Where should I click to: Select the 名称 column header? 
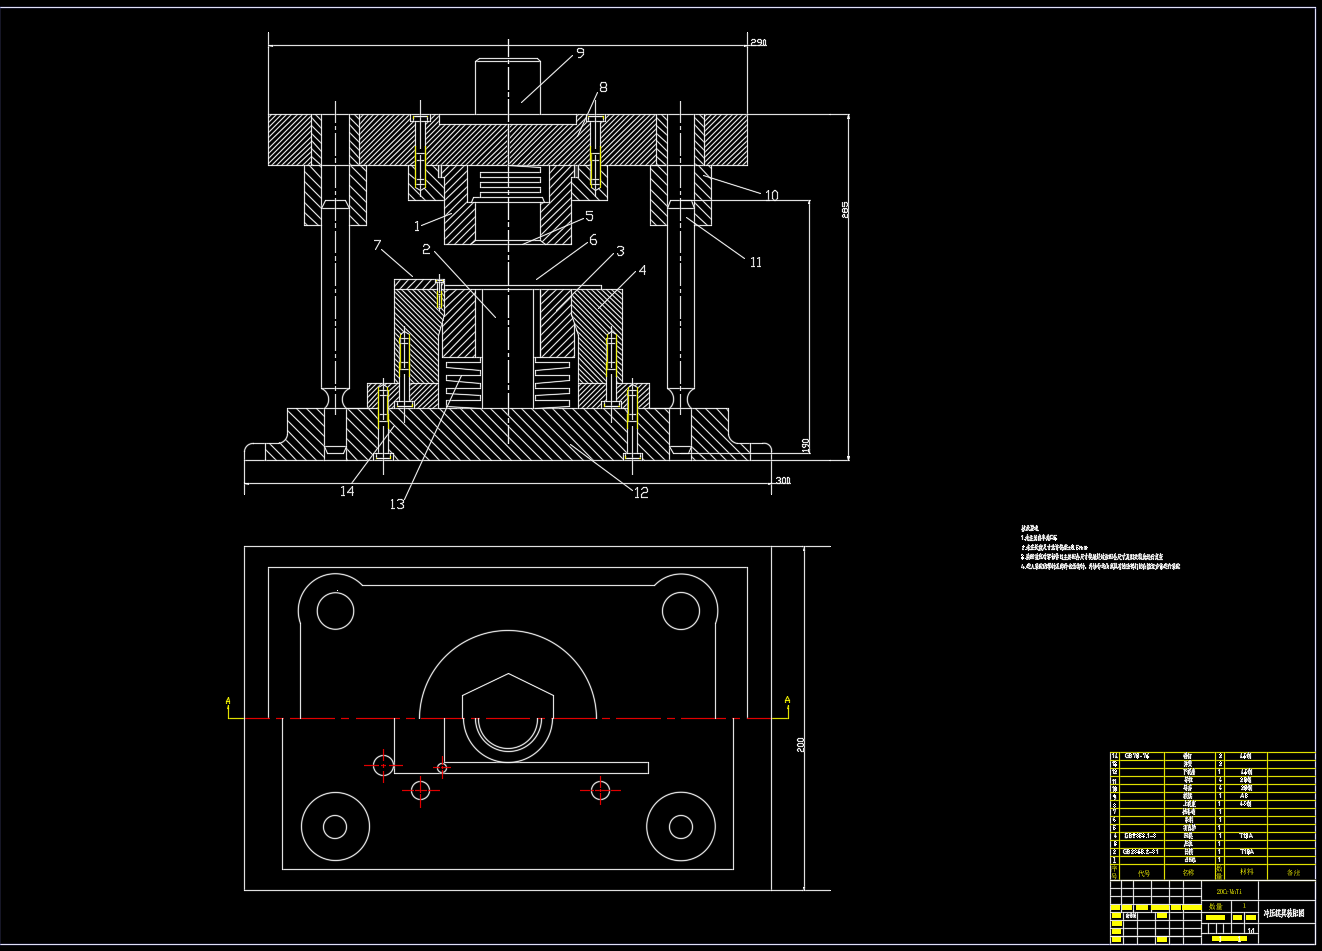[1188, 872]
